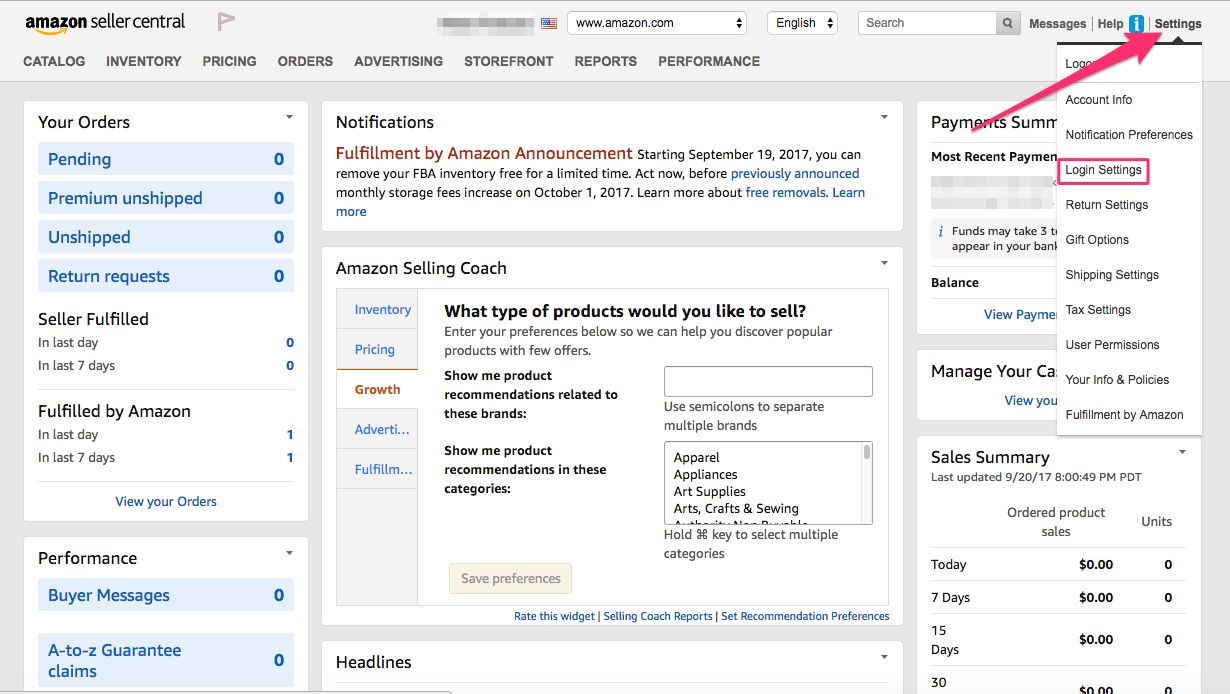Viewport: 1230px width, 694px height.
Task: Collapse the Sales Summary widget arrow
Action: coord(1183,452)
